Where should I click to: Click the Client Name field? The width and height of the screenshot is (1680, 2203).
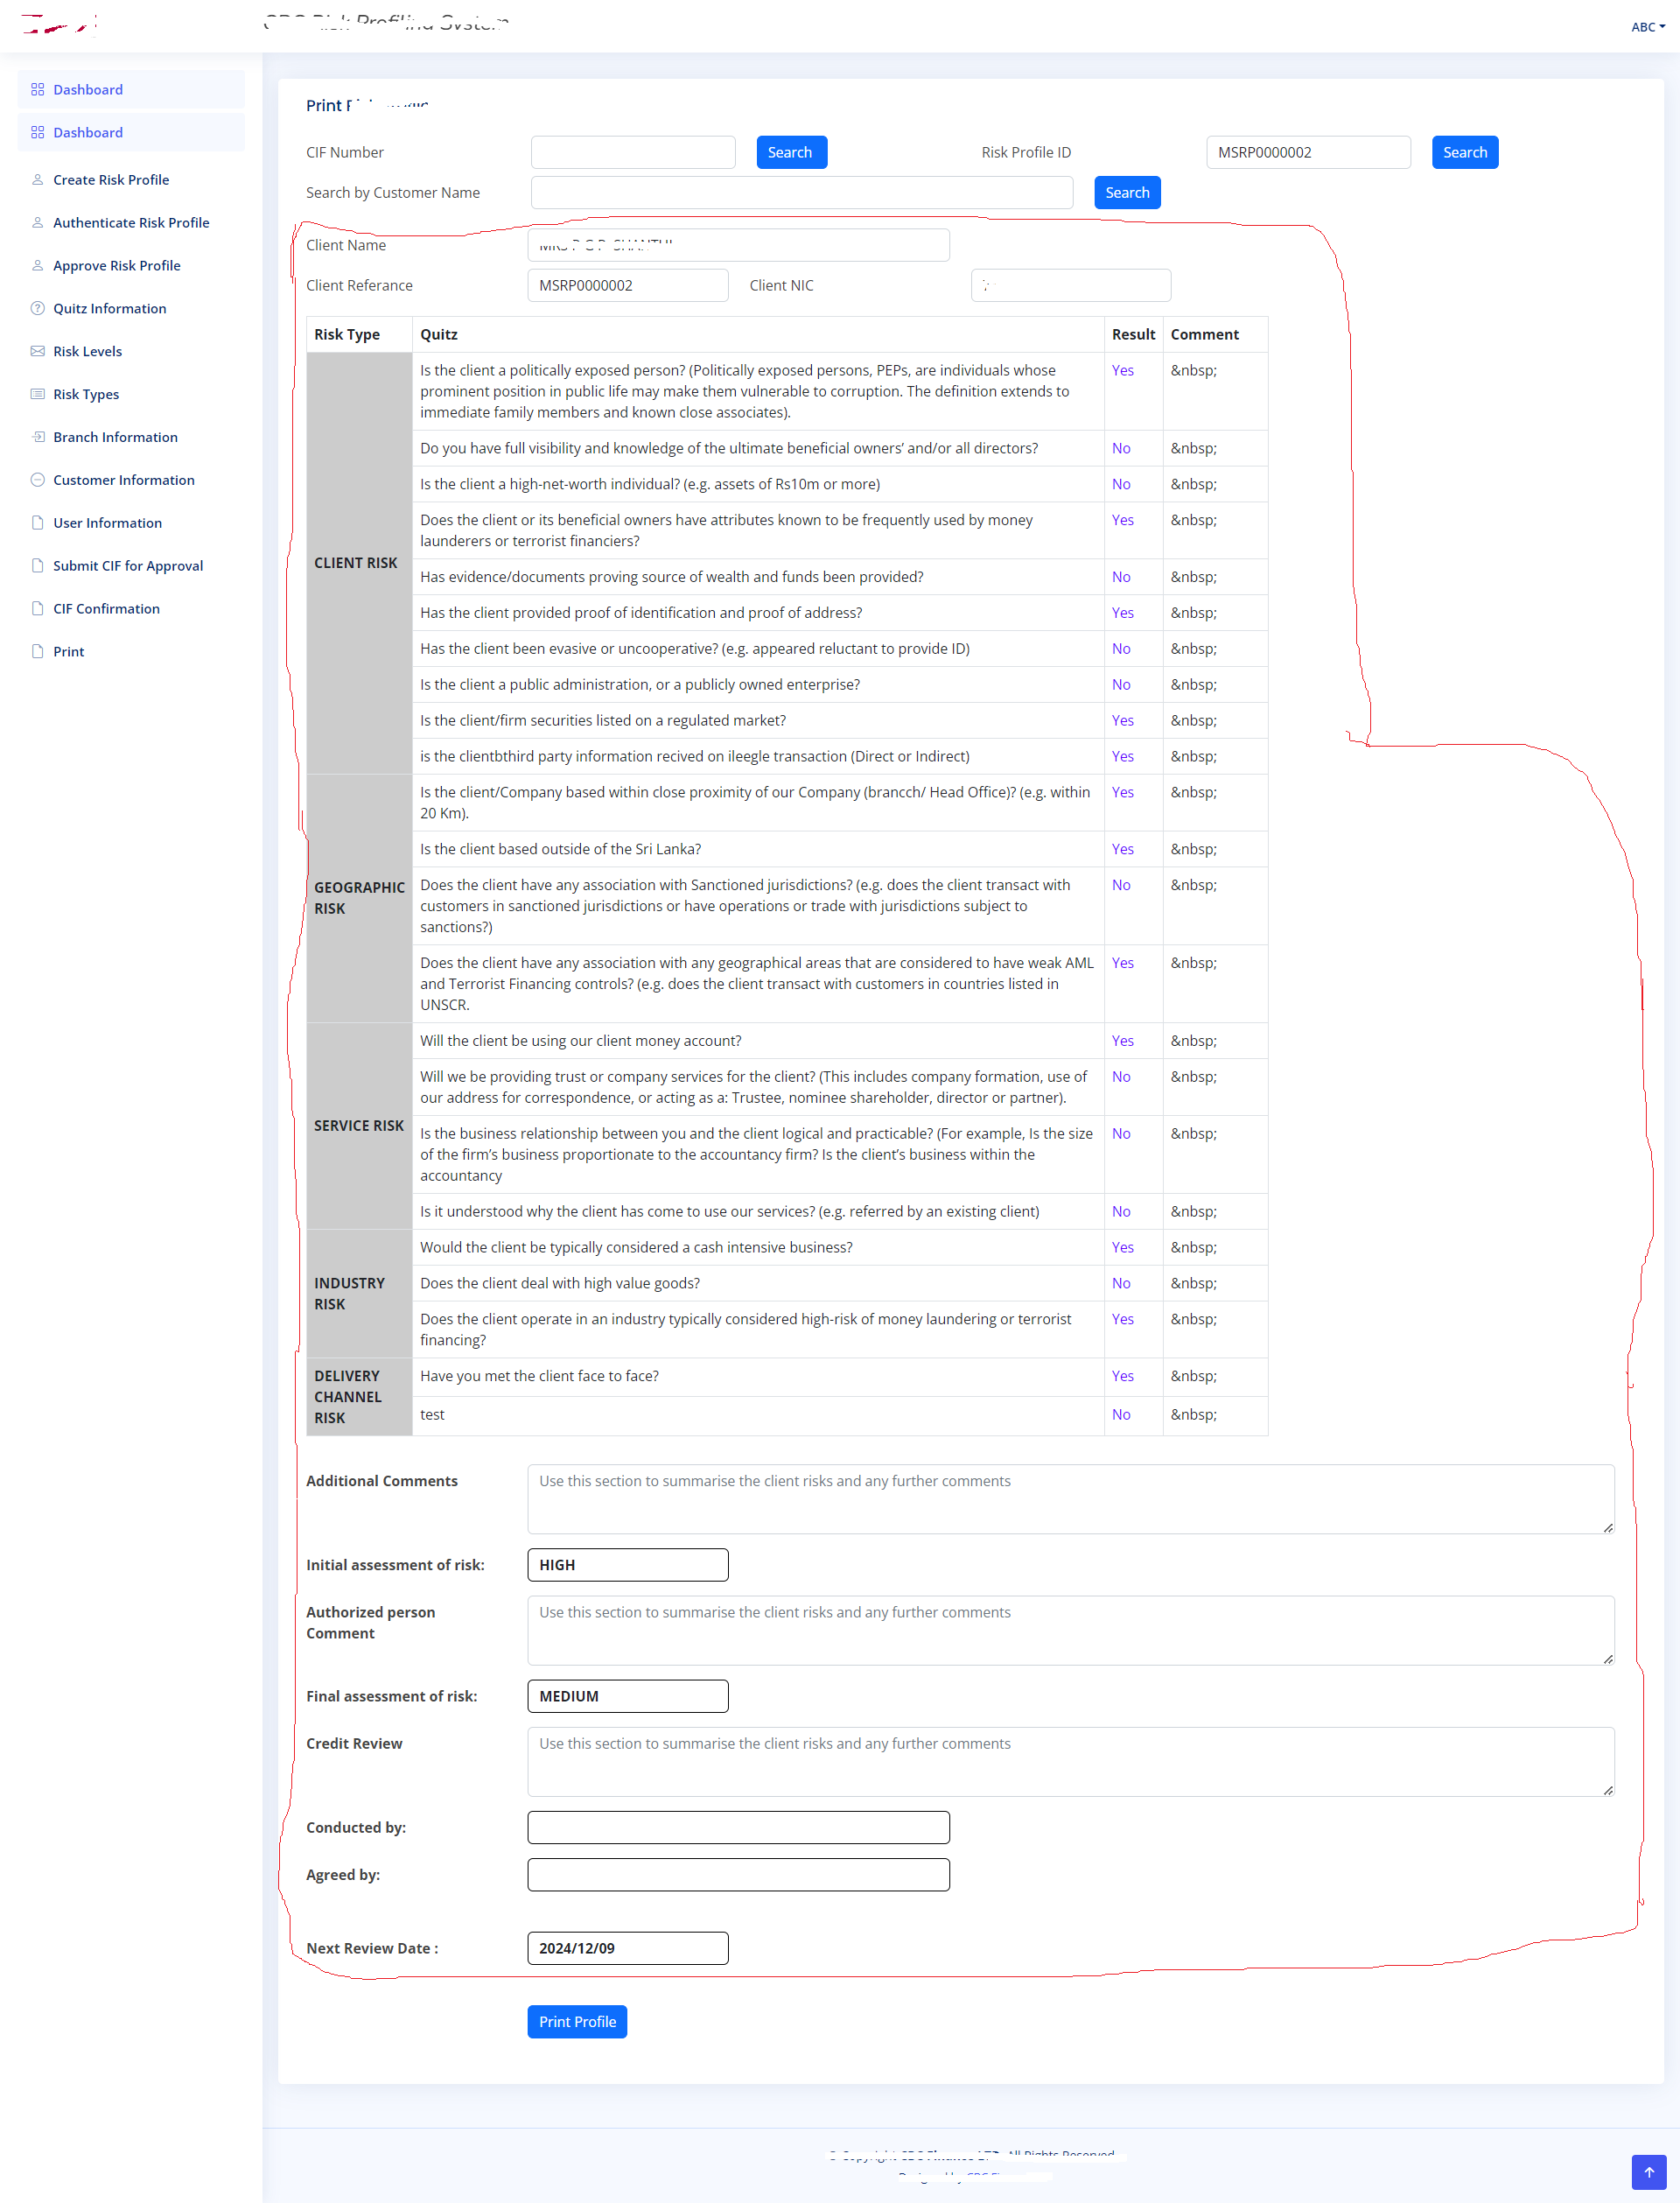click(x=738, y=245)
